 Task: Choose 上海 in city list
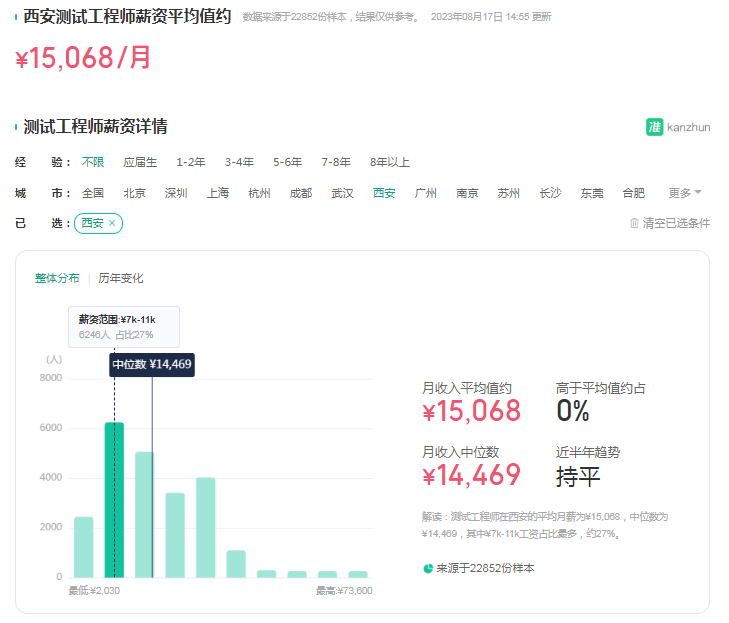(x=218, y=192)
